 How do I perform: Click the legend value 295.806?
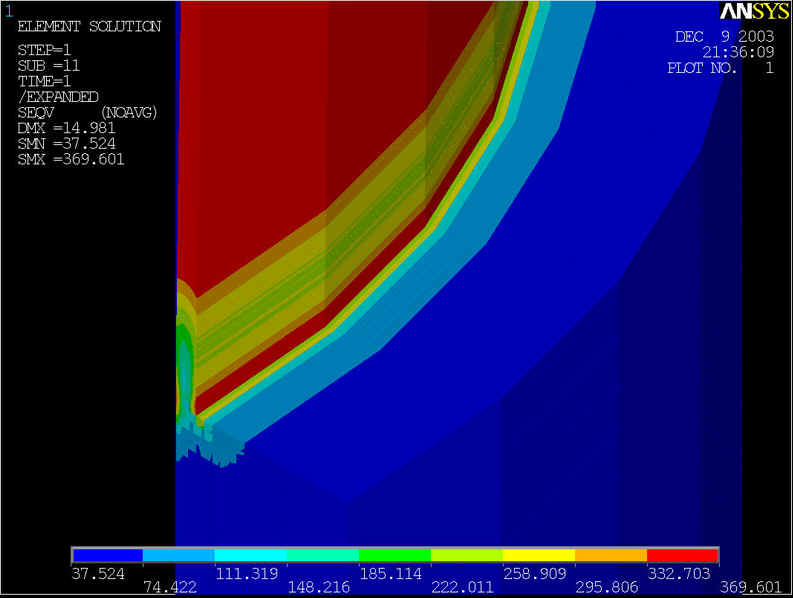coord(607,587)
